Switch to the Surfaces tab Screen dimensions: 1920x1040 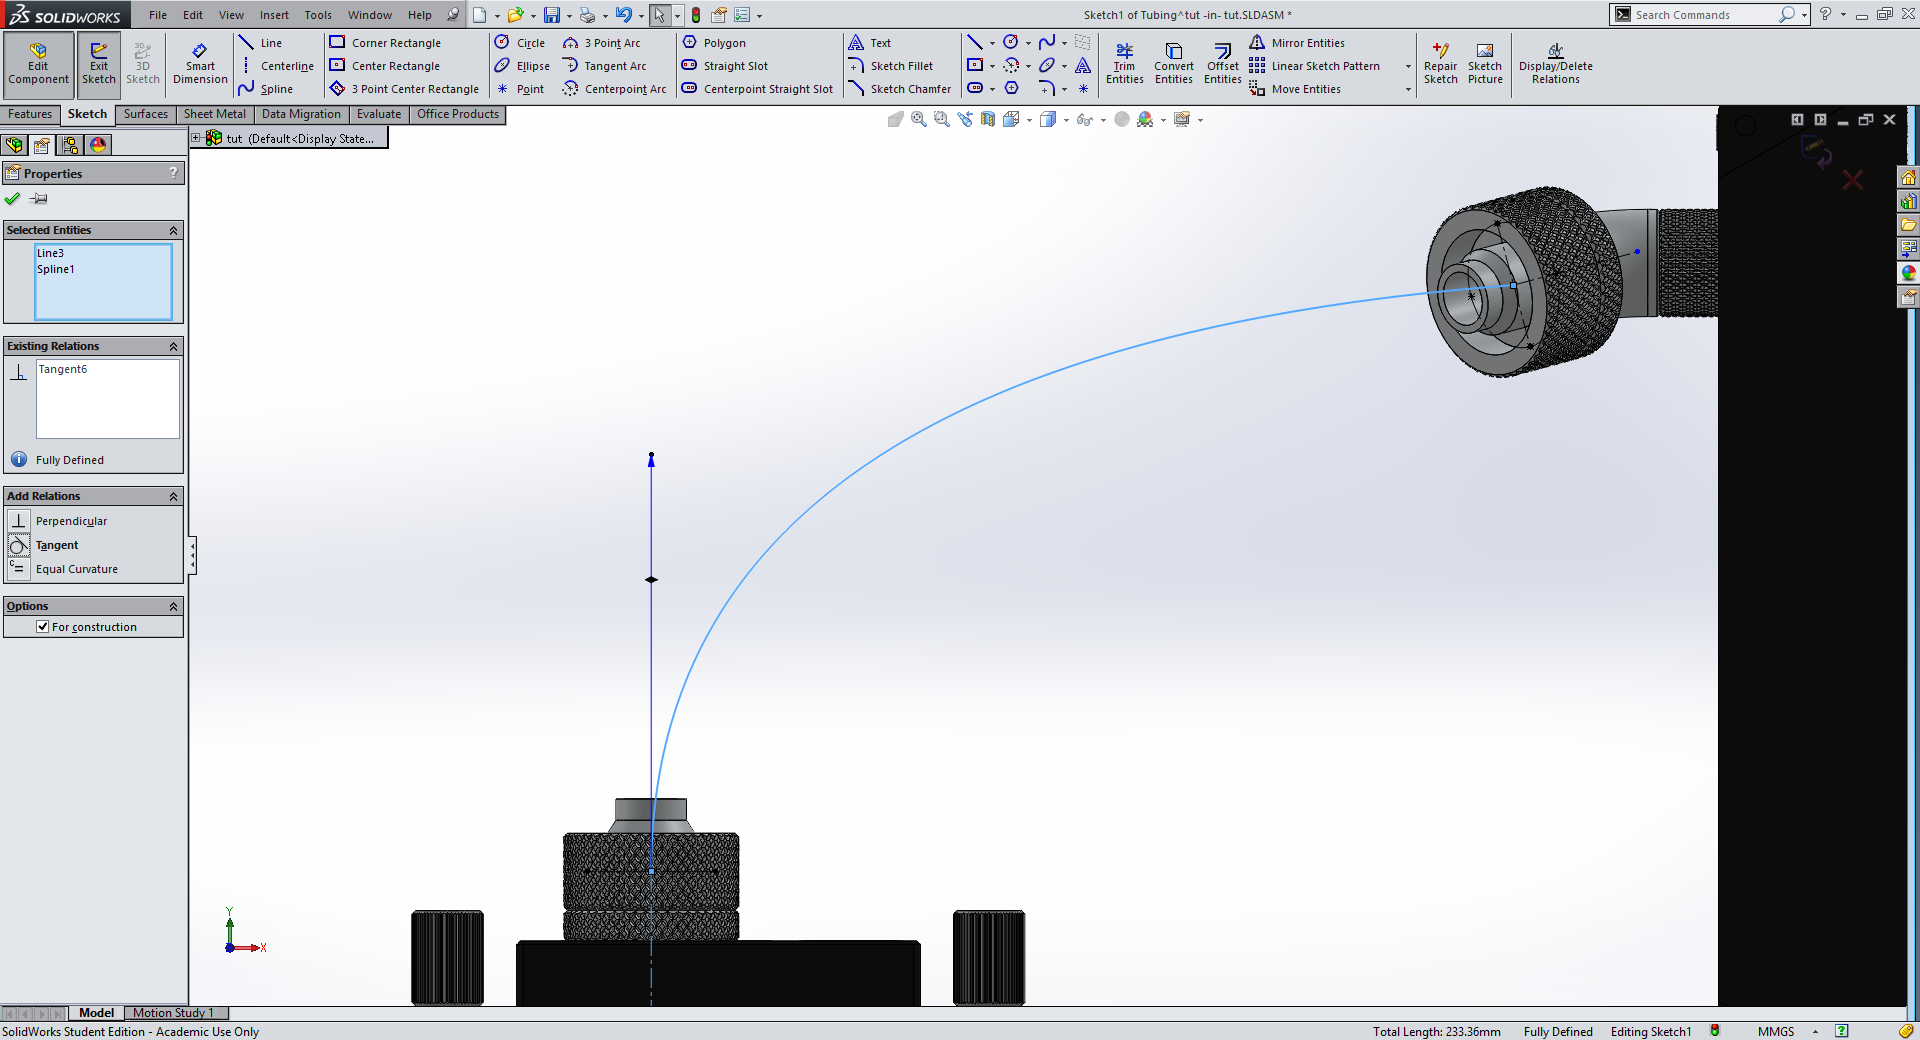pos(146,114)
